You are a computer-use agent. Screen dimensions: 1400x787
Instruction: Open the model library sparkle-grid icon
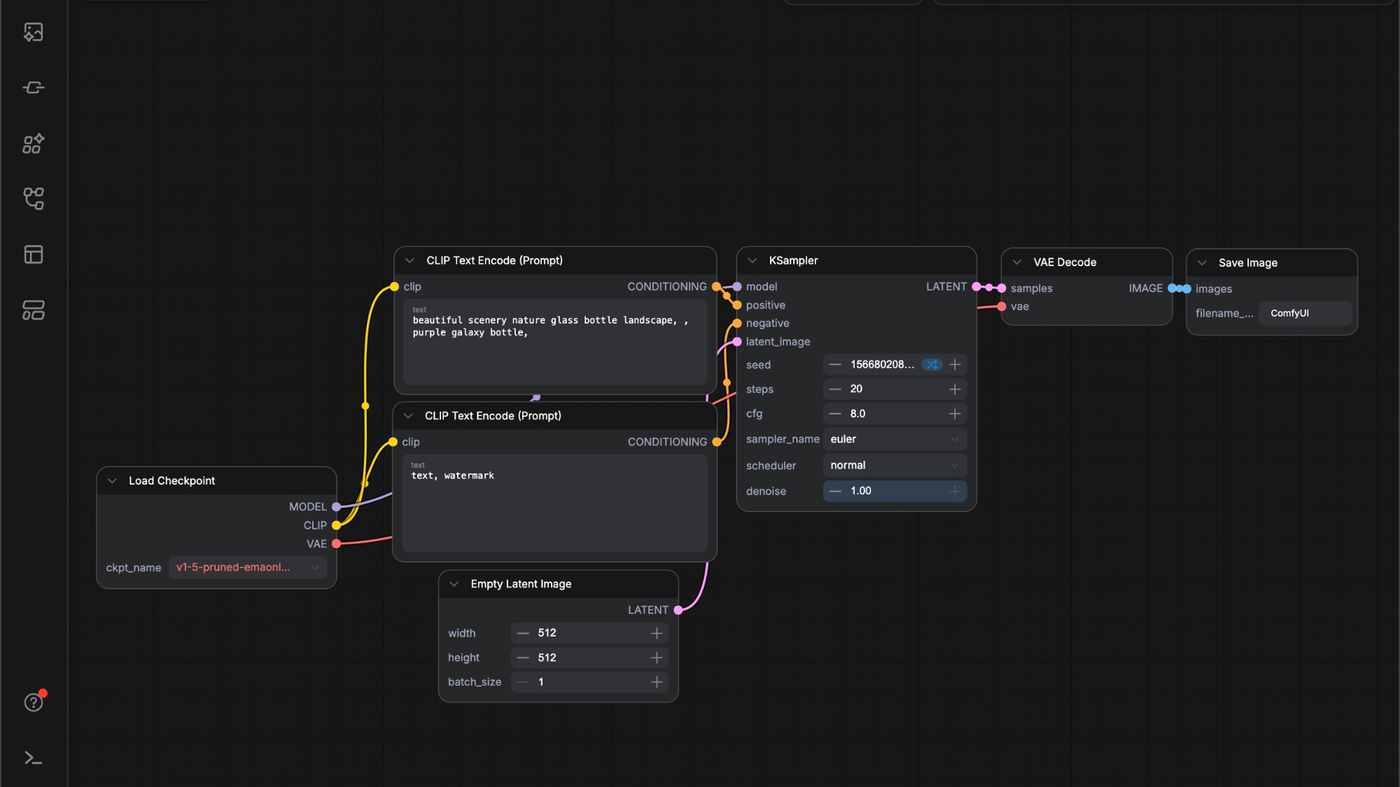(x=33, y=143)
